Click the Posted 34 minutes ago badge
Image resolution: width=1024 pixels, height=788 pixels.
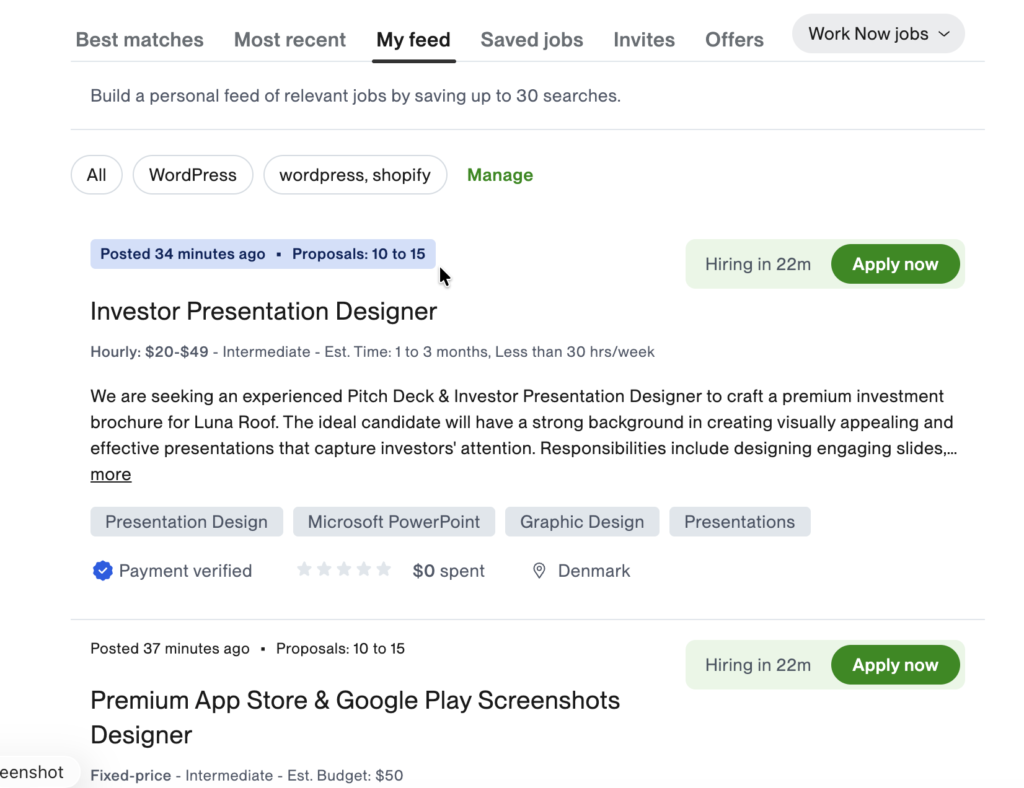(183, 254)
